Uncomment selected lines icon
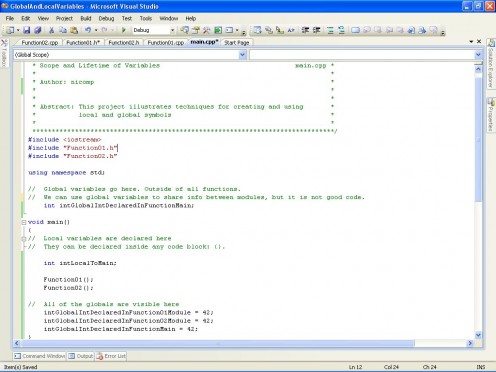This screenshot has height=372, width=496. click(341, 30)
